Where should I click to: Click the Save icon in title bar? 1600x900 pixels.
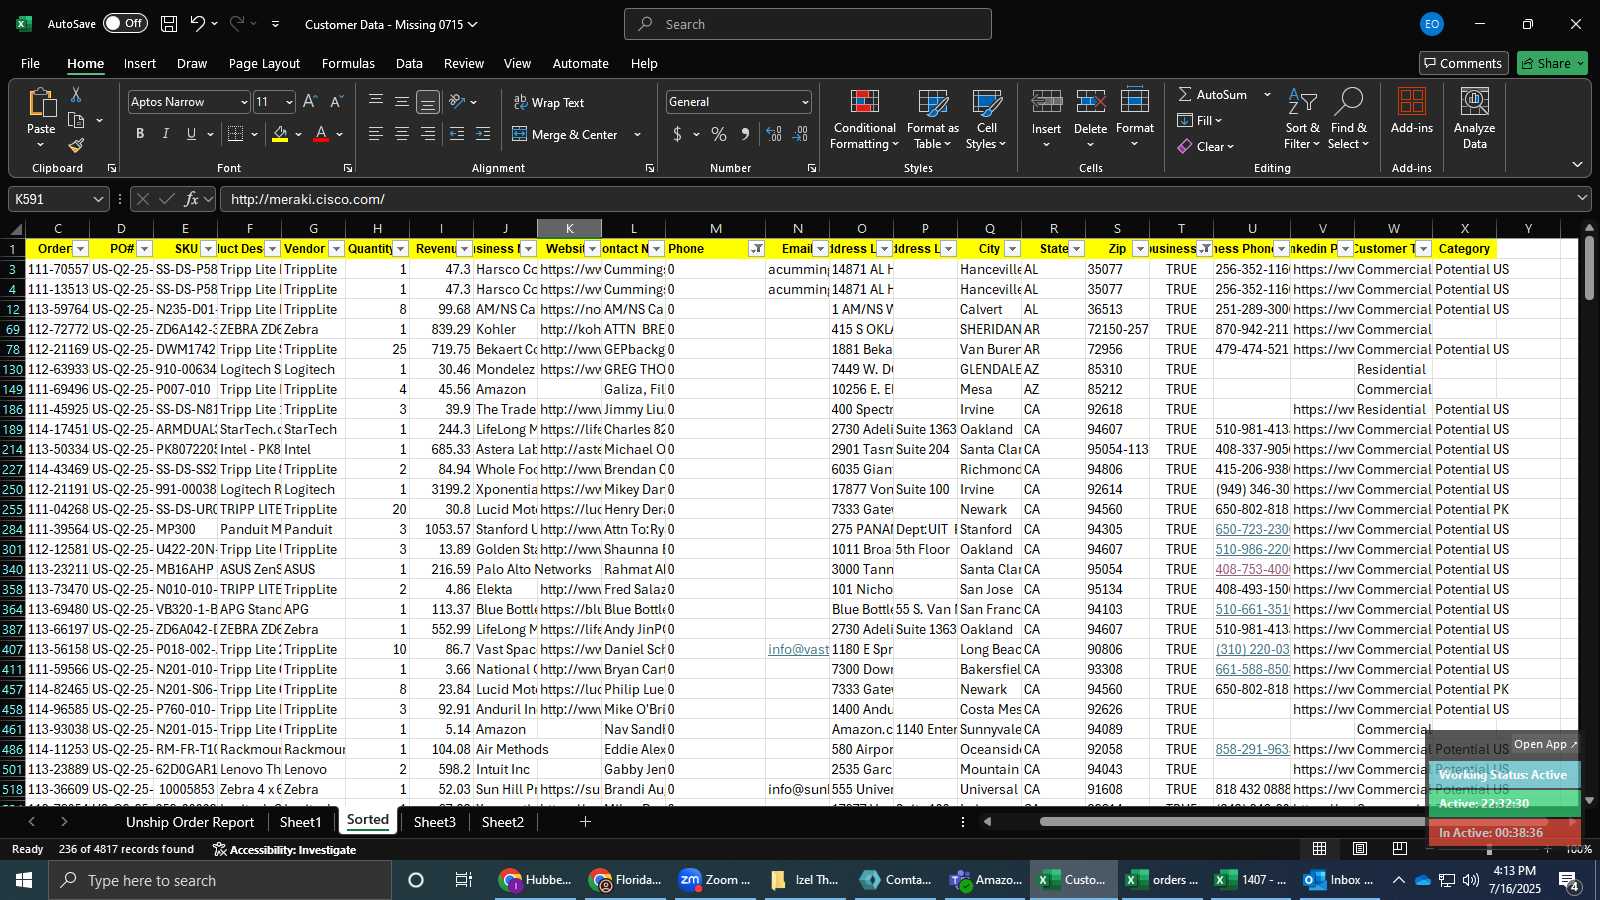pyautogui.click(x=169, y=24)
